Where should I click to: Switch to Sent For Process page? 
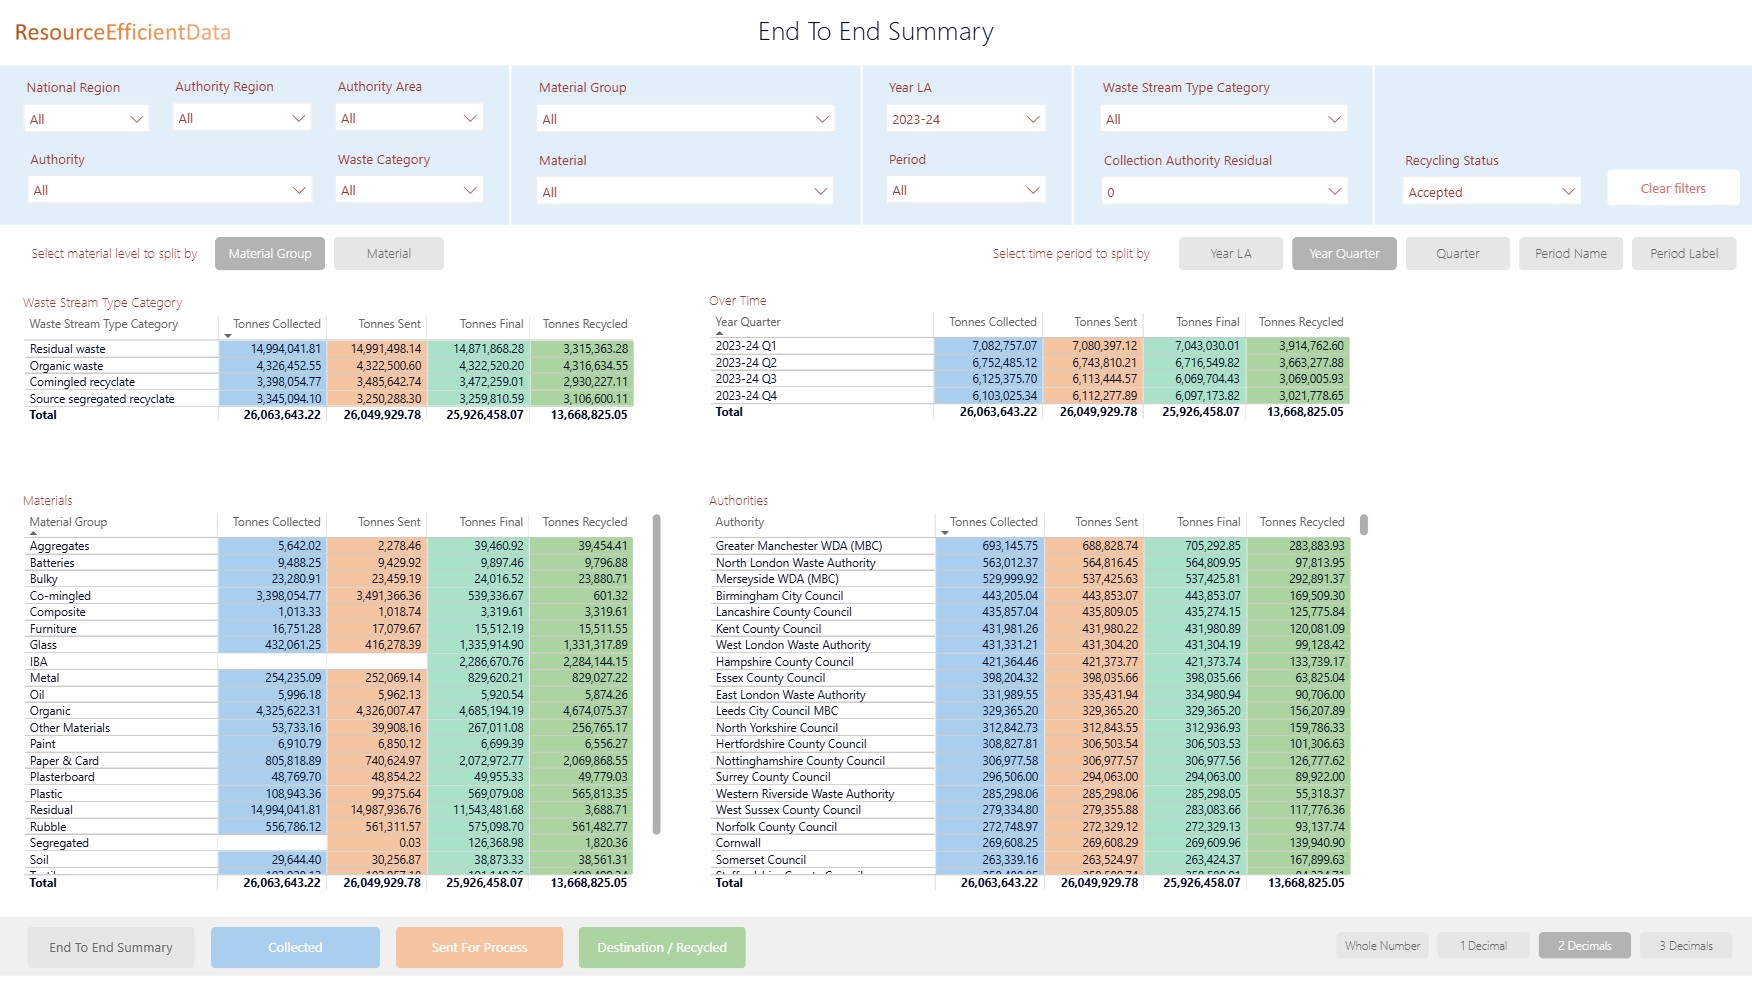click(479, 948)
